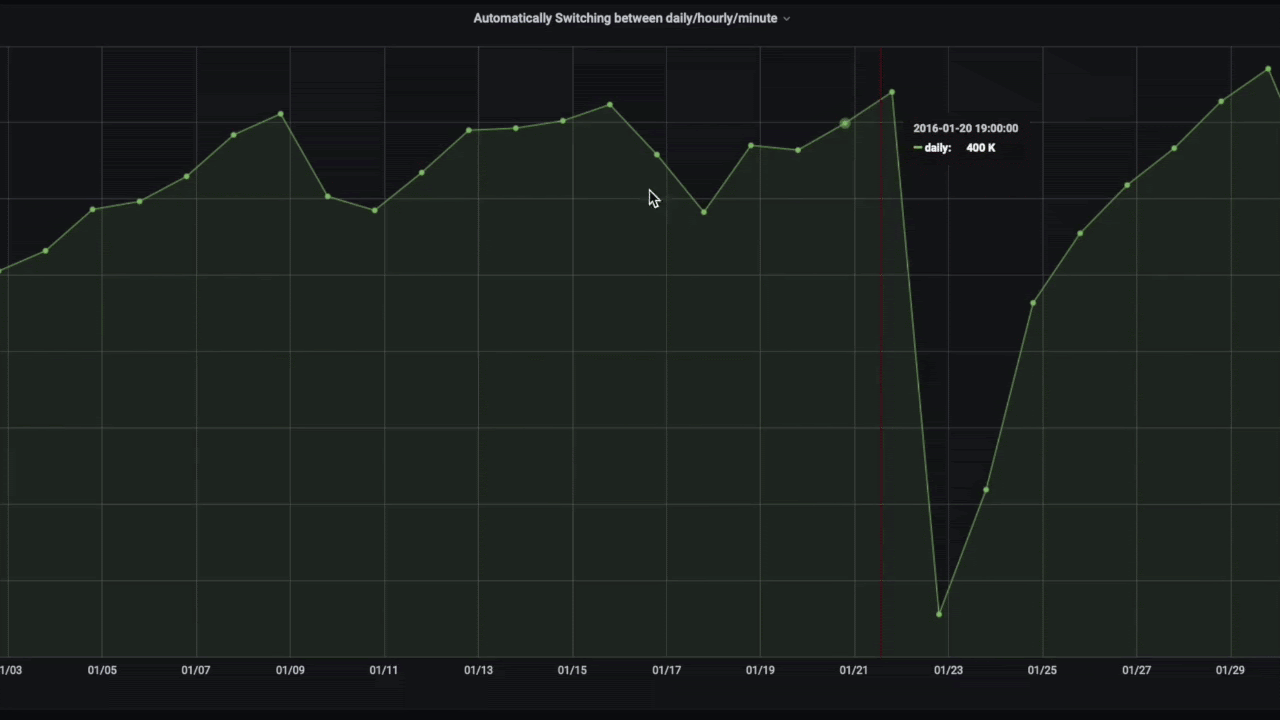Viewport: 1280px width, 720px height.
Task: Click the peak data point between 01/15 and 01/17
Action: [x=610, y=105]
